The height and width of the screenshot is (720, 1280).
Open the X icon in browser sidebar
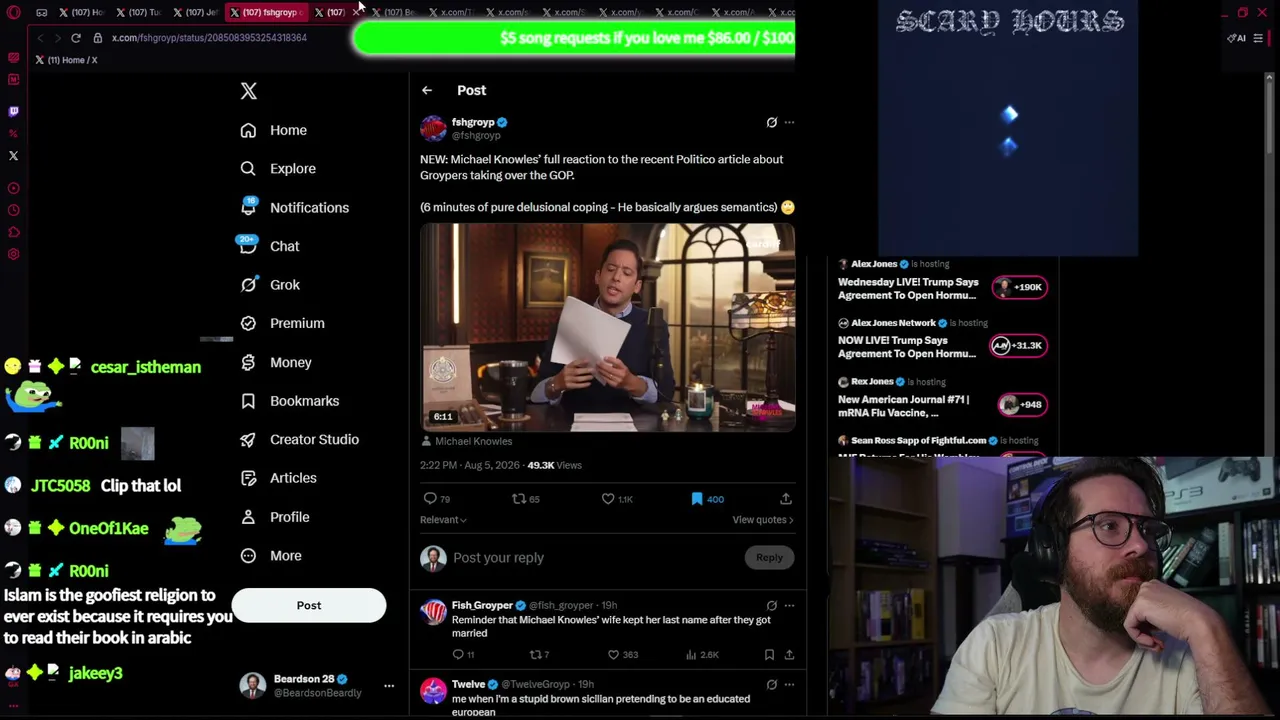13,156
